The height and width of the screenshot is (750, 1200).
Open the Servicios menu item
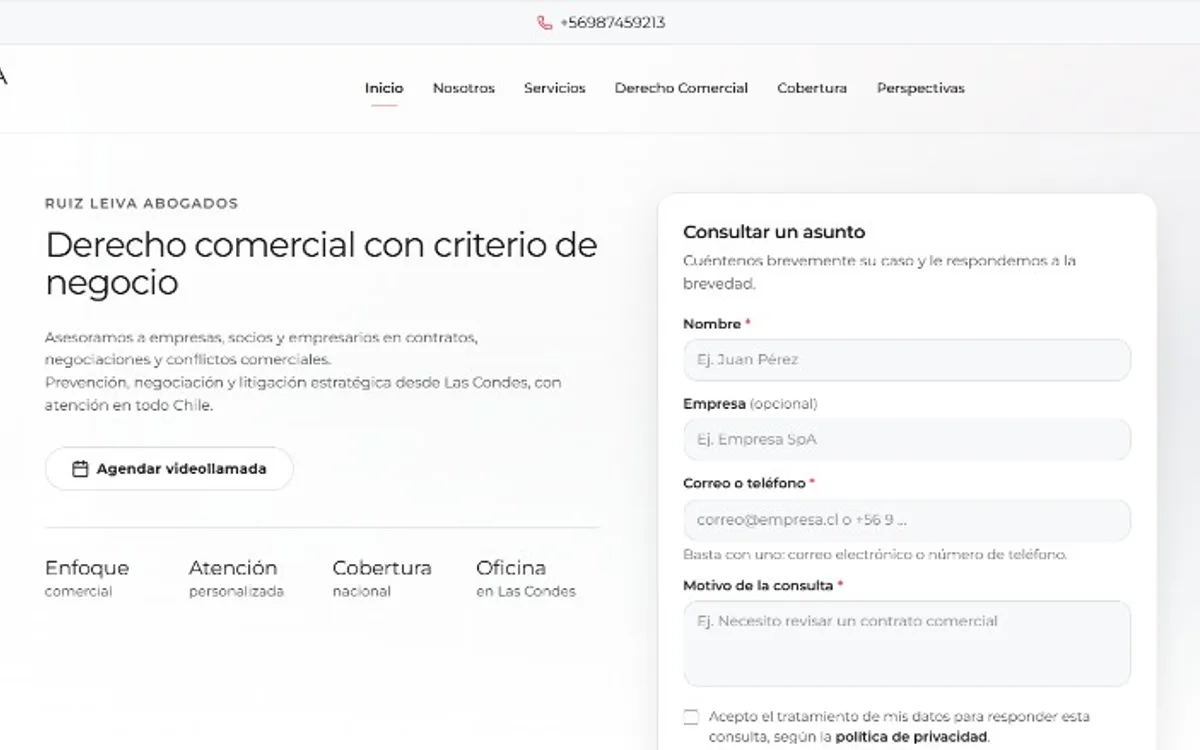[x=555, y=88]
